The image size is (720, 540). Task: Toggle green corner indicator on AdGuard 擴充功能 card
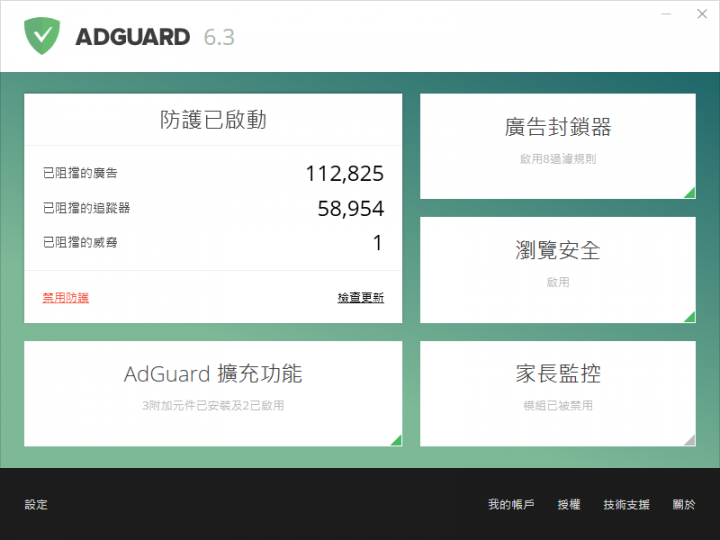(397, 441)
